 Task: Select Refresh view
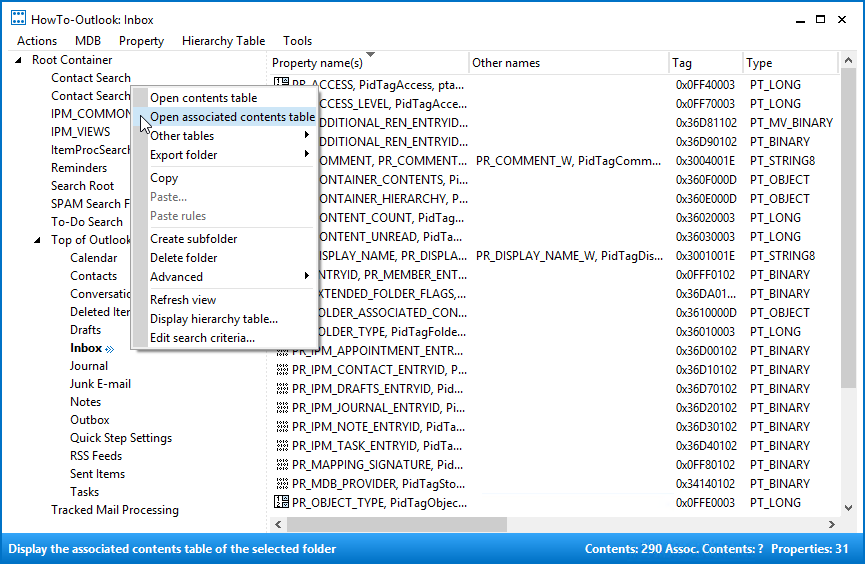(225, 300)
